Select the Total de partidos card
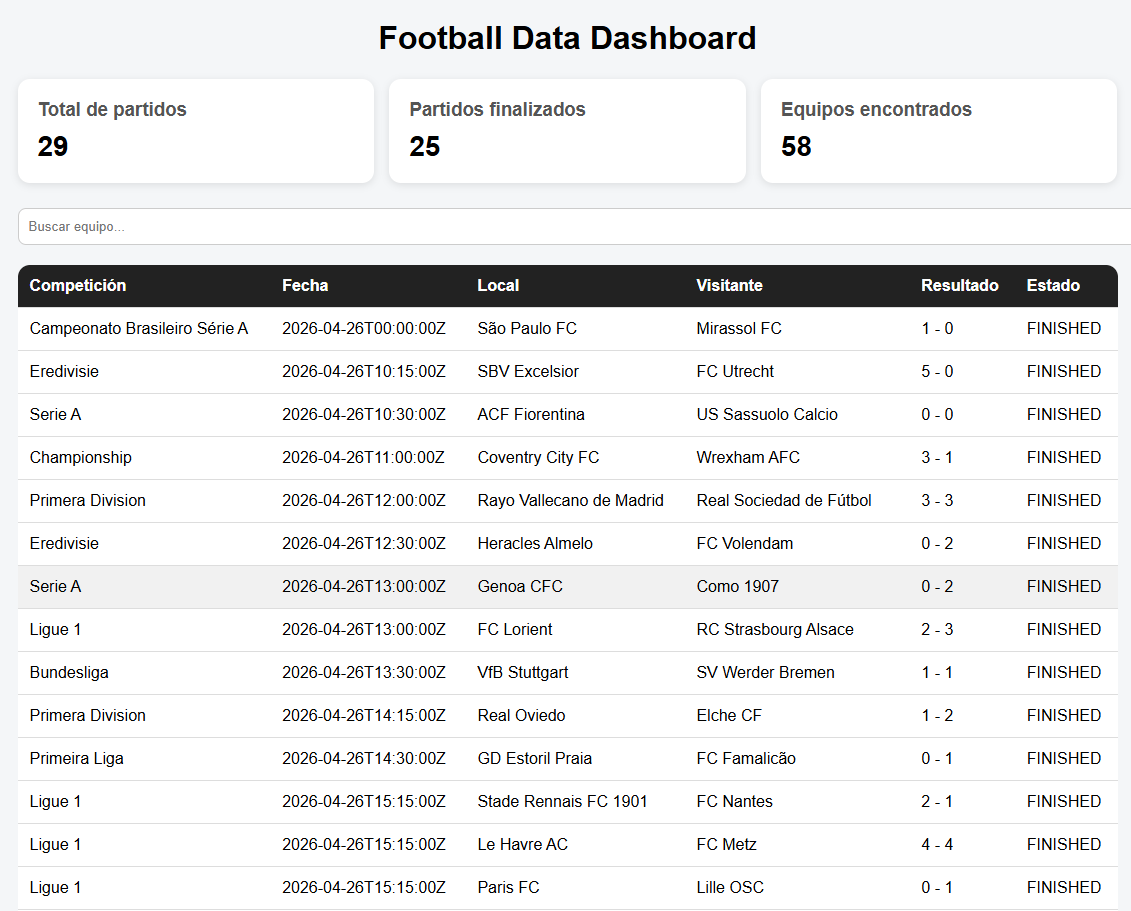The width and height of the screenshot is (1131, 911). click(x=195, y=131)
